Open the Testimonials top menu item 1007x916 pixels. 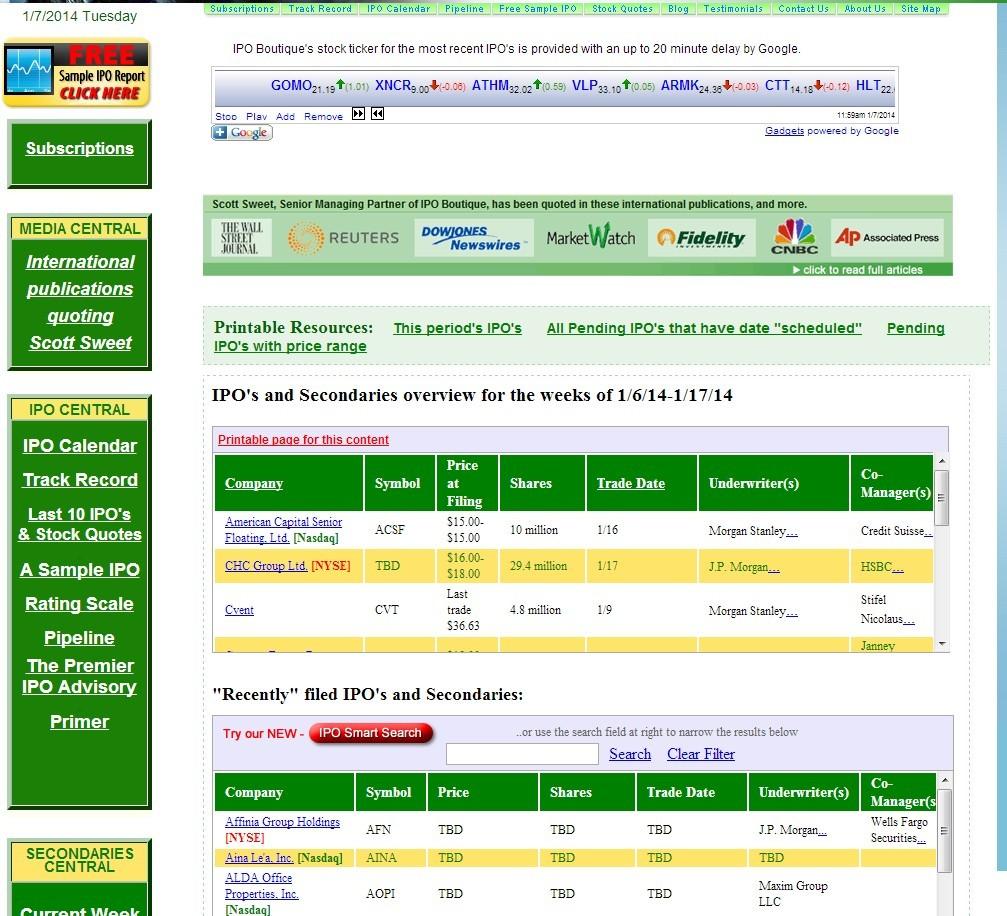point(733,8)
